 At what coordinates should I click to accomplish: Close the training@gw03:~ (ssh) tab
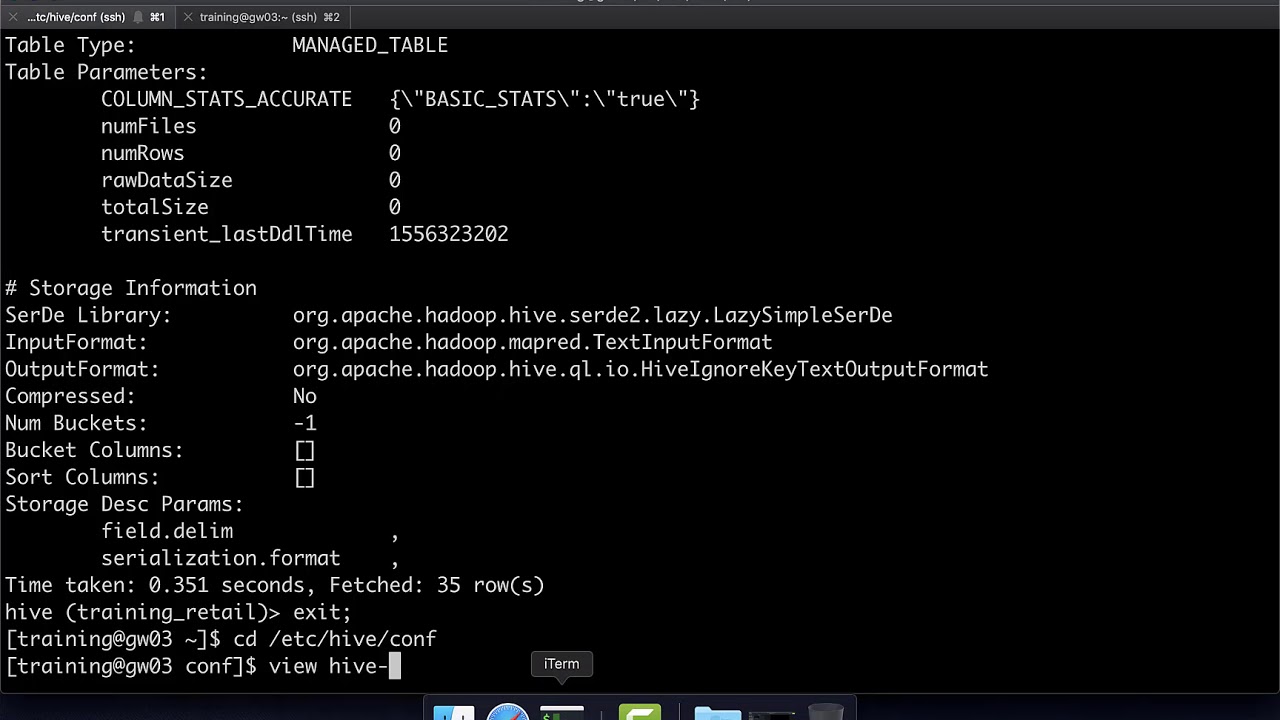click(x=186, y=17)
